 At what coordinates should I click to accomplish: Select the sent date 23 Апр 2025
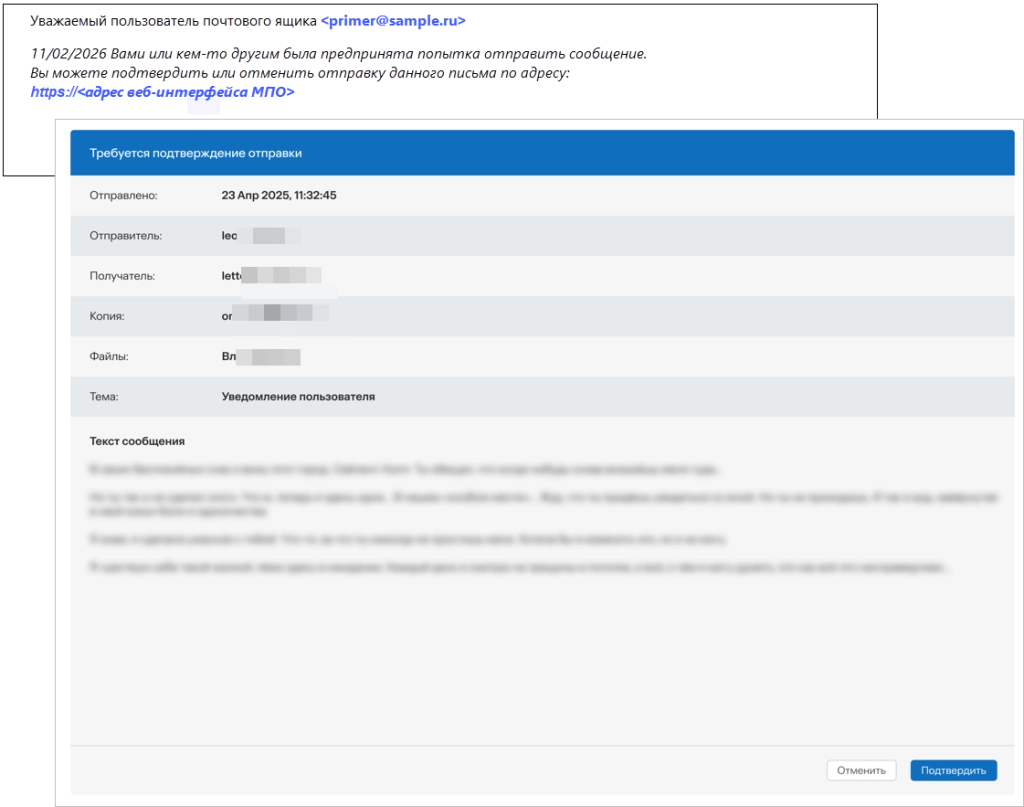coord(279,195)
